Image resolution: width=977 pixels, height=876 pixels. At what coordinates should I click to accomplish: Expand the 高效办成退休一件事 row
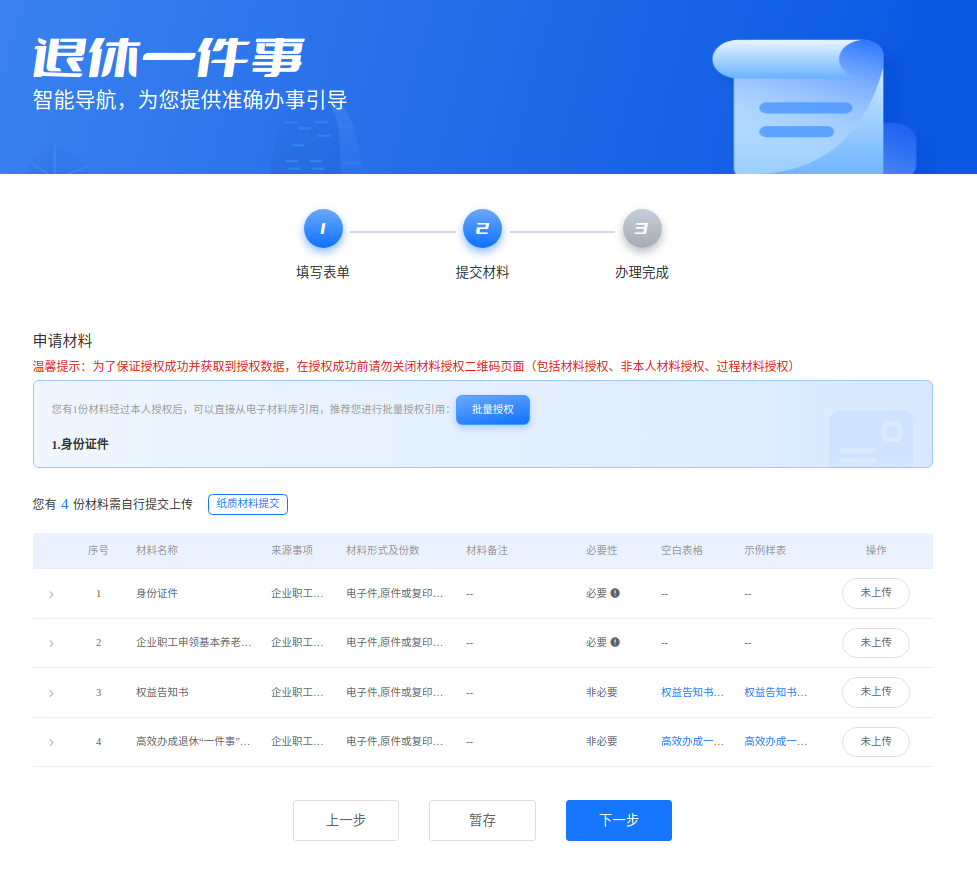pos(51,742)
